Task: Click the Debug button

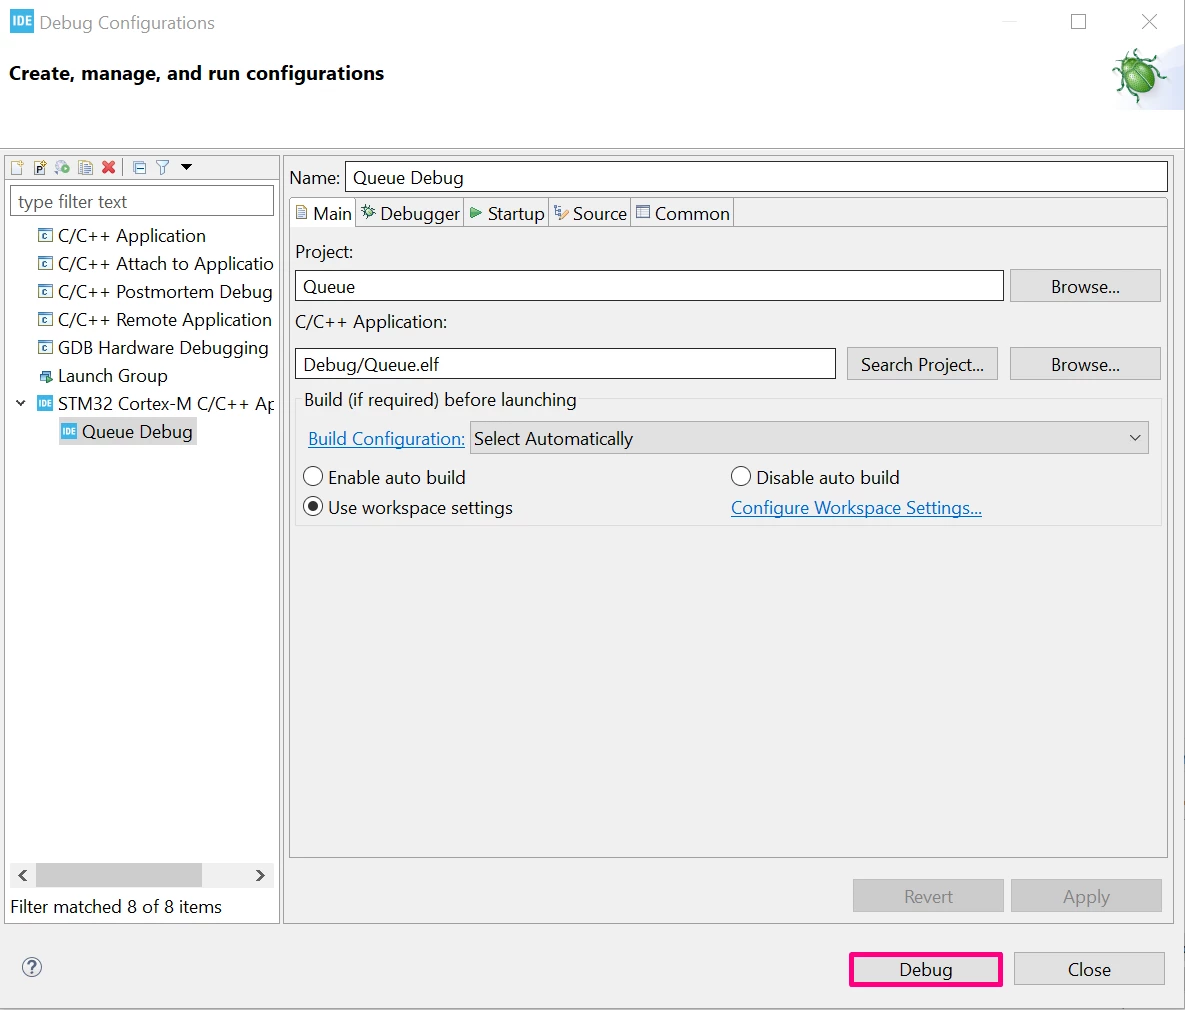Action: pos(926,969)
